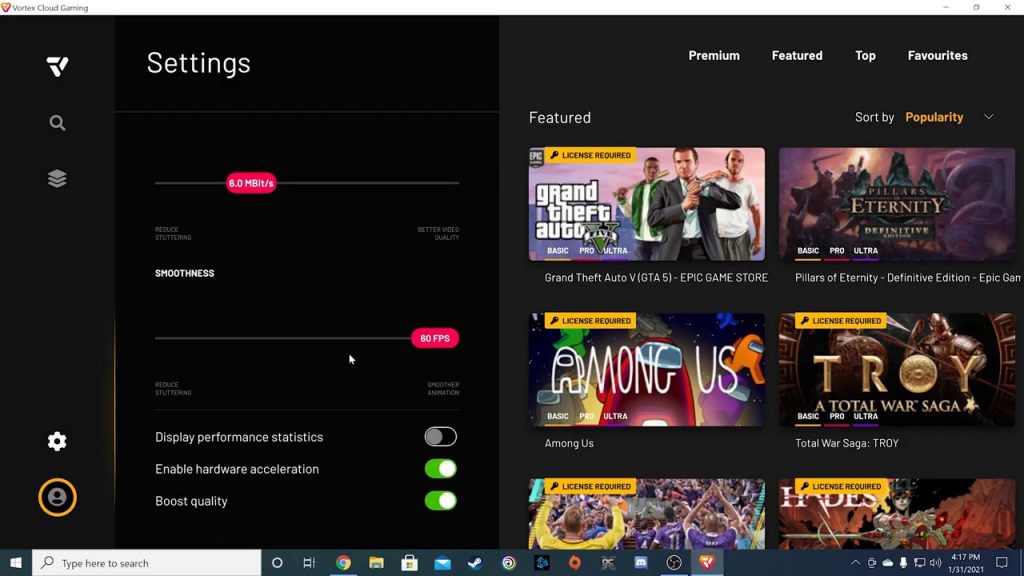
Task: Open Settings via the gear icon
Action: pyautogui.click(x=57, y=441)
